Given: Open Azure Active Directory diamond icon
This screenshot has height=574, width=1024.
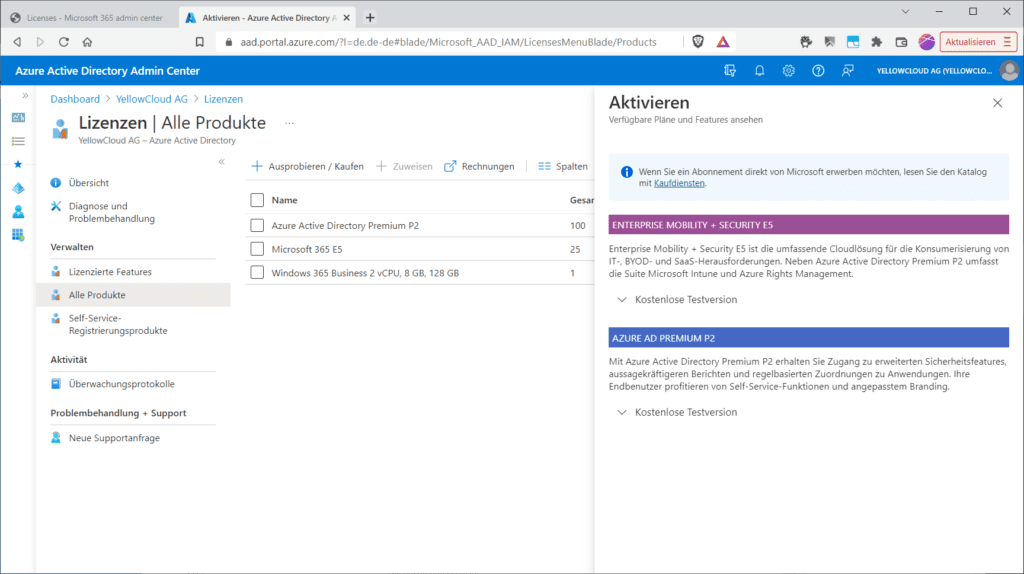Looking at the screenshot, I should coord(18,188).
